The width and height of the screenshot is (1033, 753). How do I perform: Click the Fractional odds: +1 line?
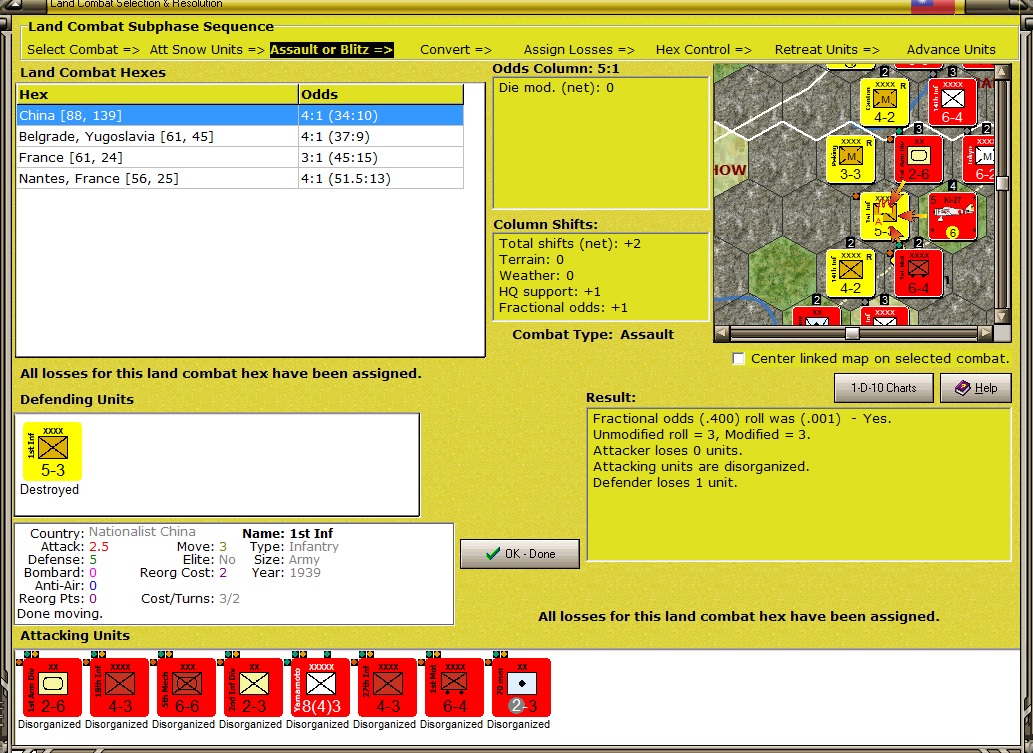click(x=563, y=308)
